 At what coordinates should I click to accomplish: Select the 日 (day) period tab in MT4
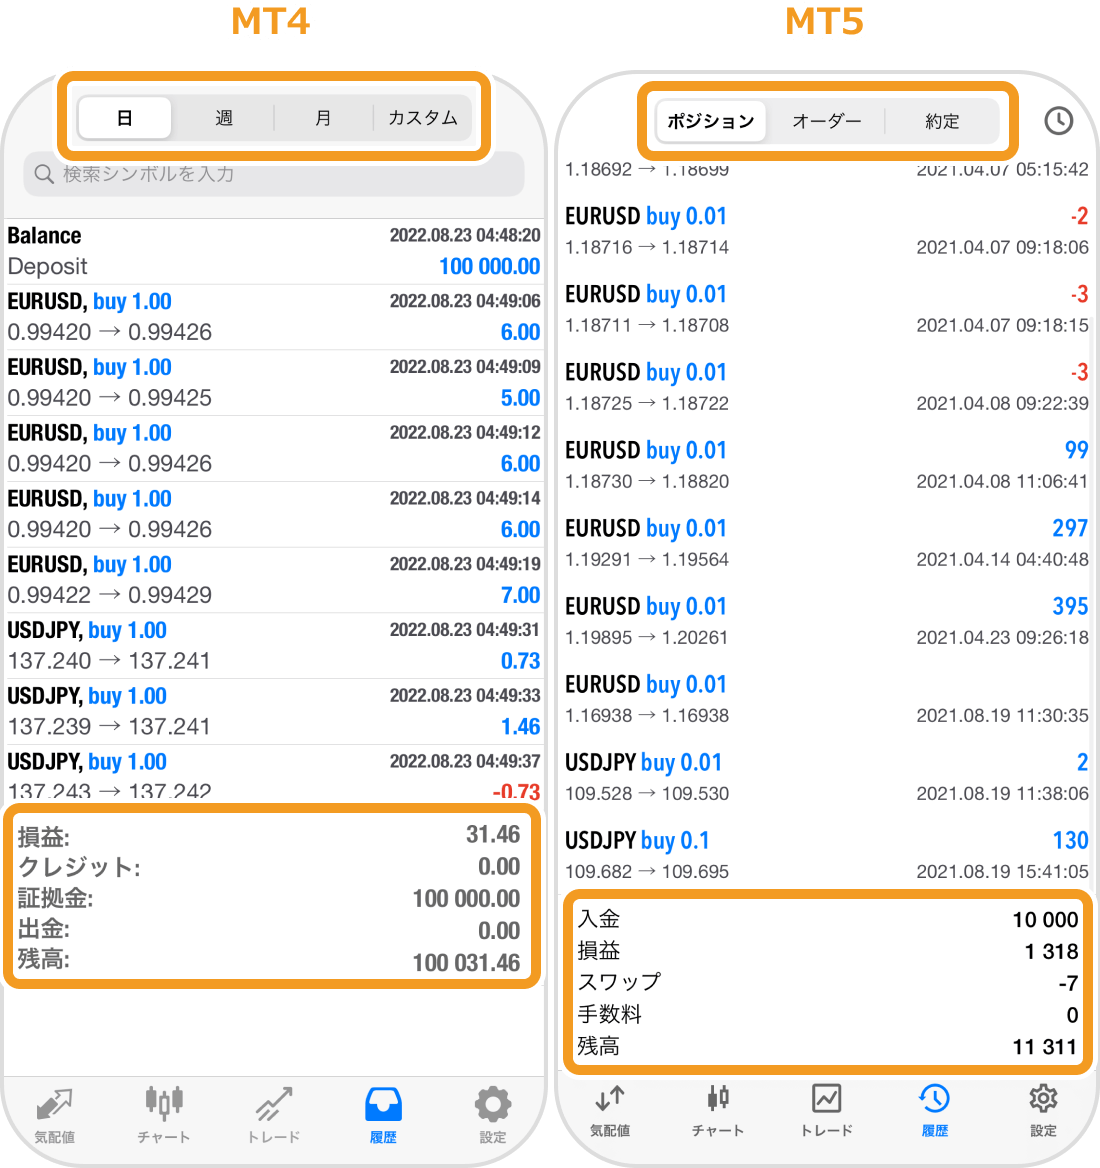[124, 118]
